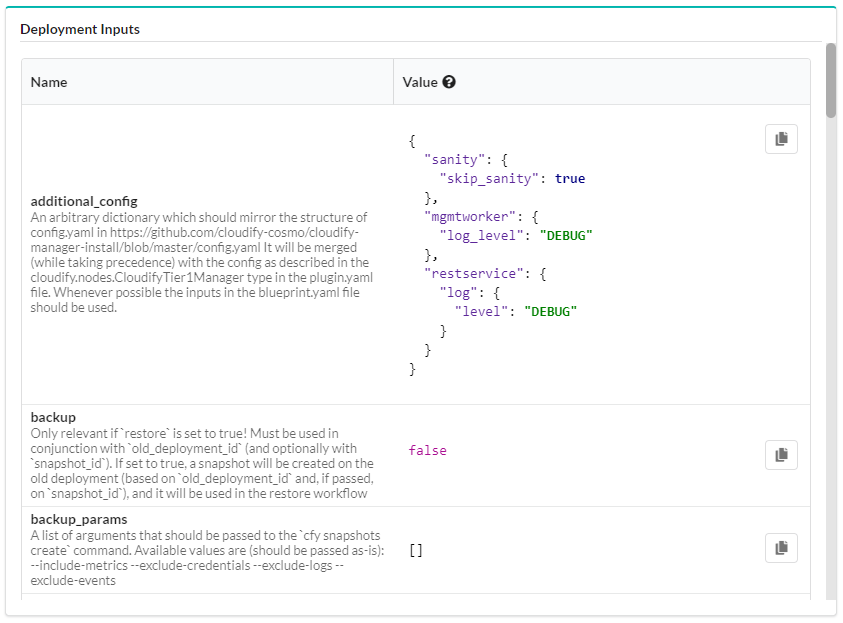Click the backup_params description text
Screen dimensions: 843x623
(x=207, y=558)
